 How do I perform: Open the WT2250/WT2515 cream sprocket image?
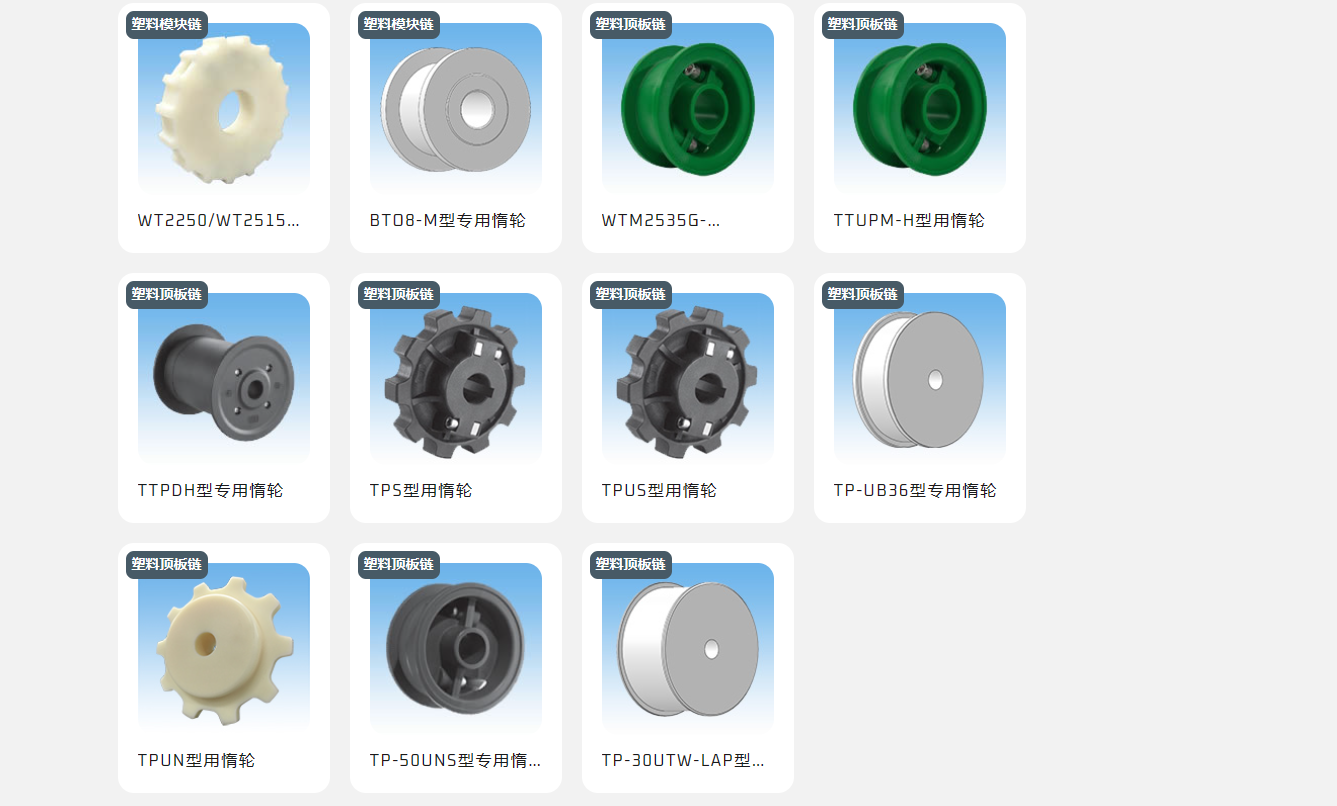click(224, 109)
